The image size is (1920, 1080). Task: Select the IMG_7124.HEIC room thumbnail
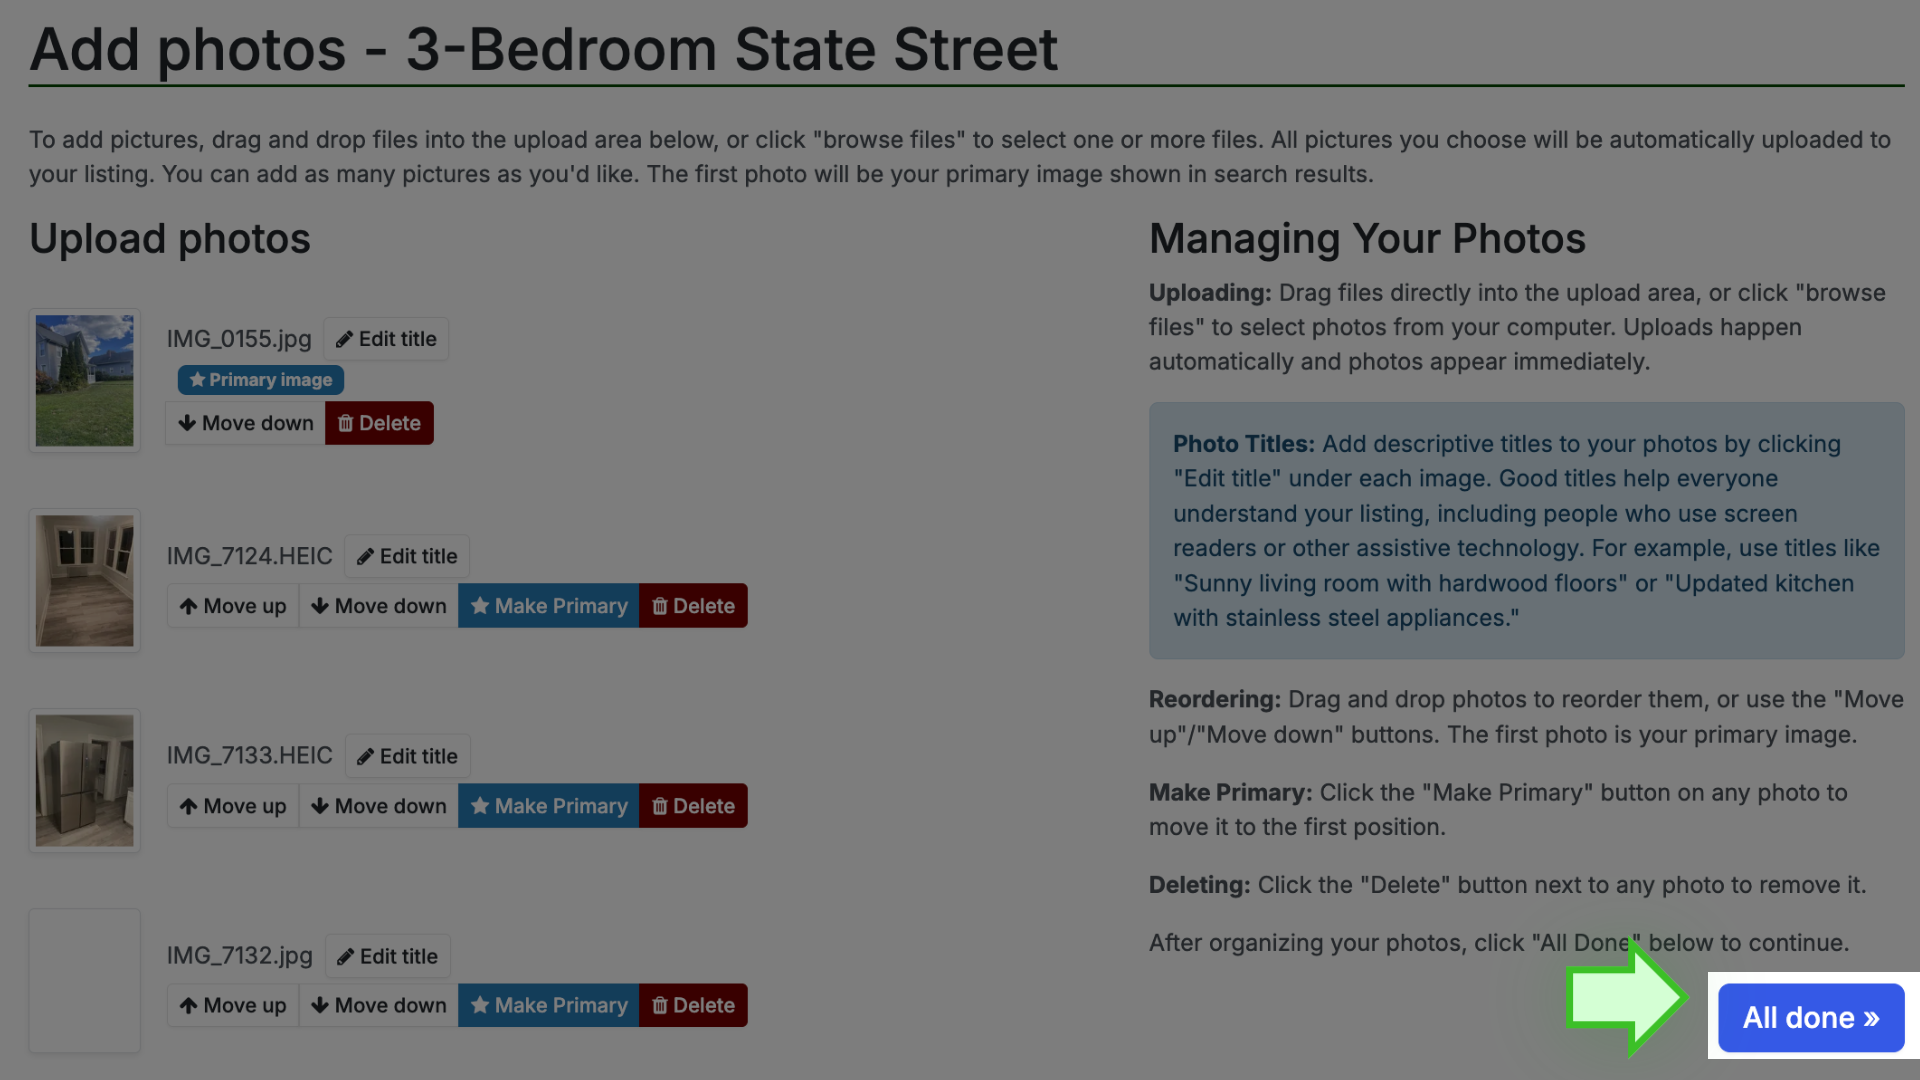point(84,580)
